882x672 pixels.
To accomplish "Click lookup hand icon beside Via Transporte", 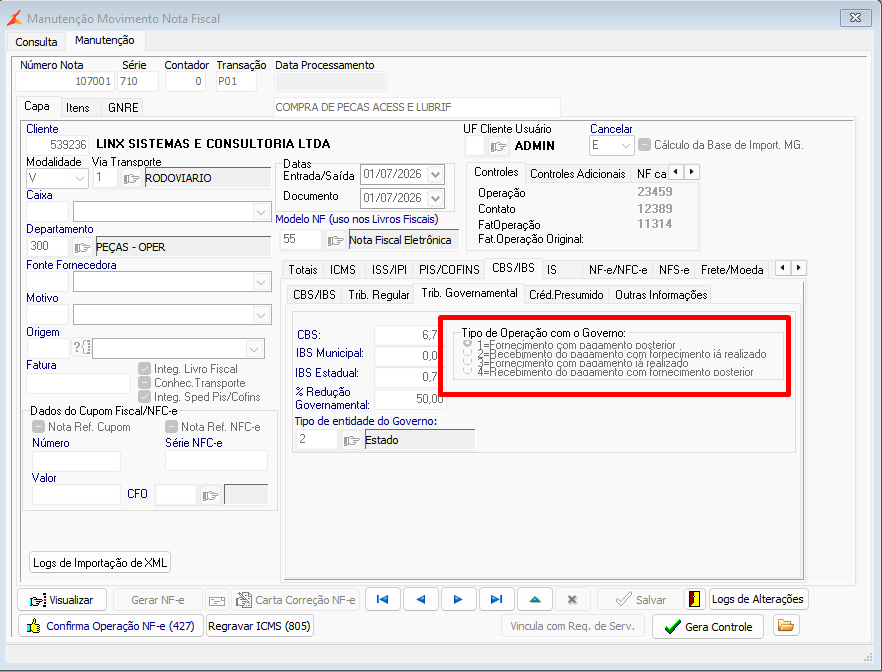I will tap(132, 178).
